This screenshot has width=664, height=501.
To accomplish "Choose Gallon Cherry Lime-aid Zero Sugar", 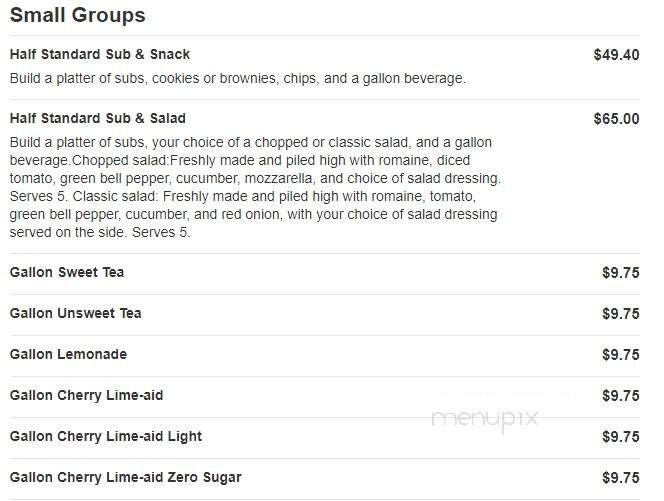I will [126, 478].
